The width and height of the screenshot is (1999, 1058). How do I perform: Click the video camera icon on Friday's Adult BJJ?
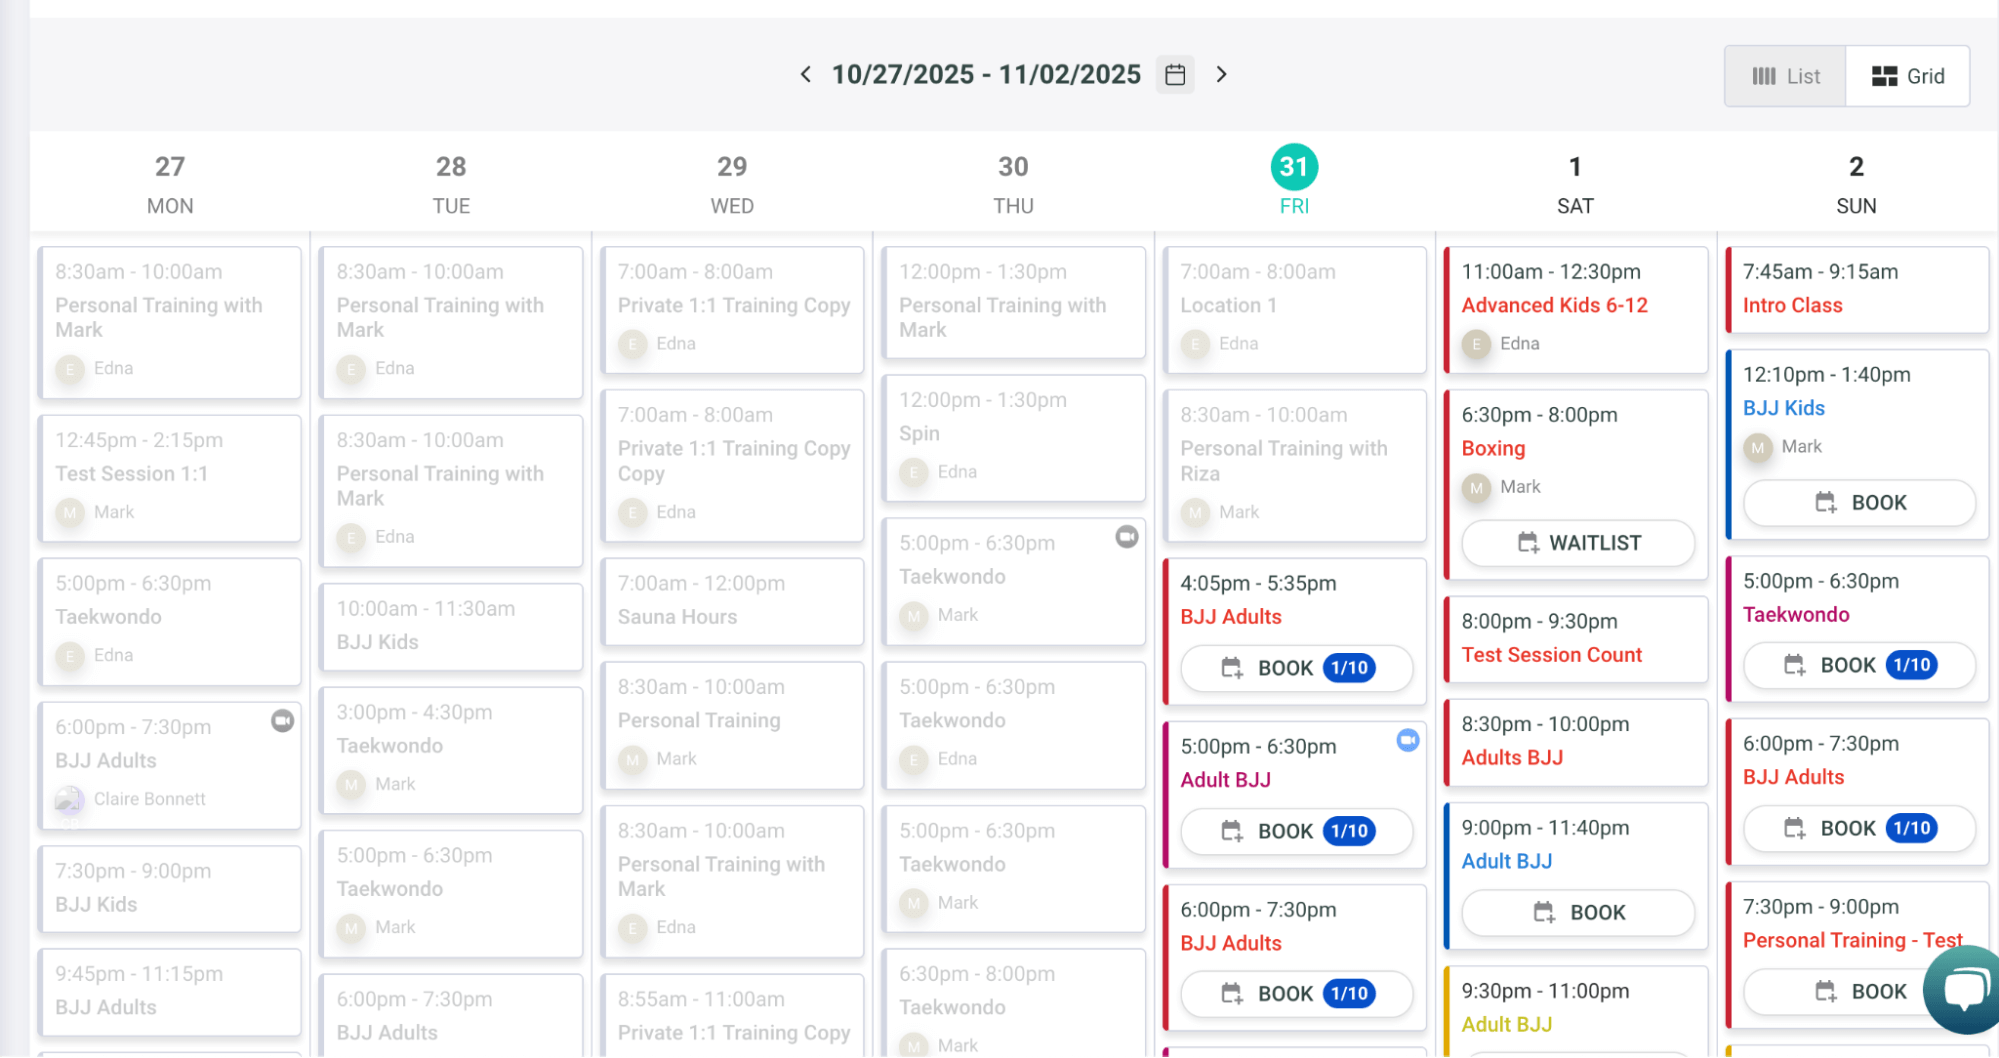point(1409,740)
